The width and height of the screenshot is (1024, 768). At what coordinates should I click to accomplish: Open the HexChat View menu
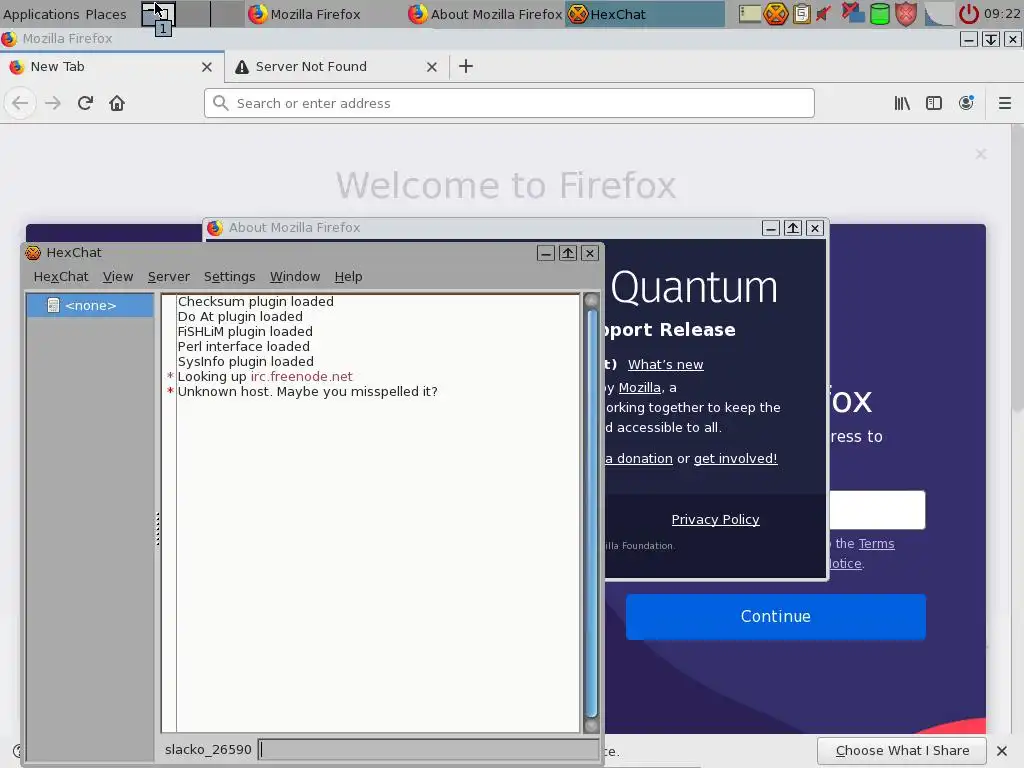pyautogui.click(x=118, y=276)
